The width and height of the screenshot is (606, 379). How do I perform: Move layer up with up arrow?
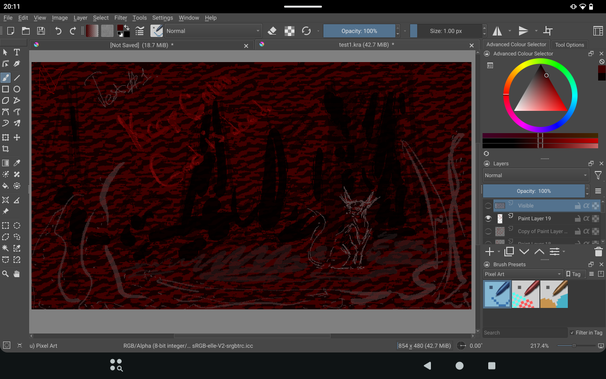[x=539, y=252]
